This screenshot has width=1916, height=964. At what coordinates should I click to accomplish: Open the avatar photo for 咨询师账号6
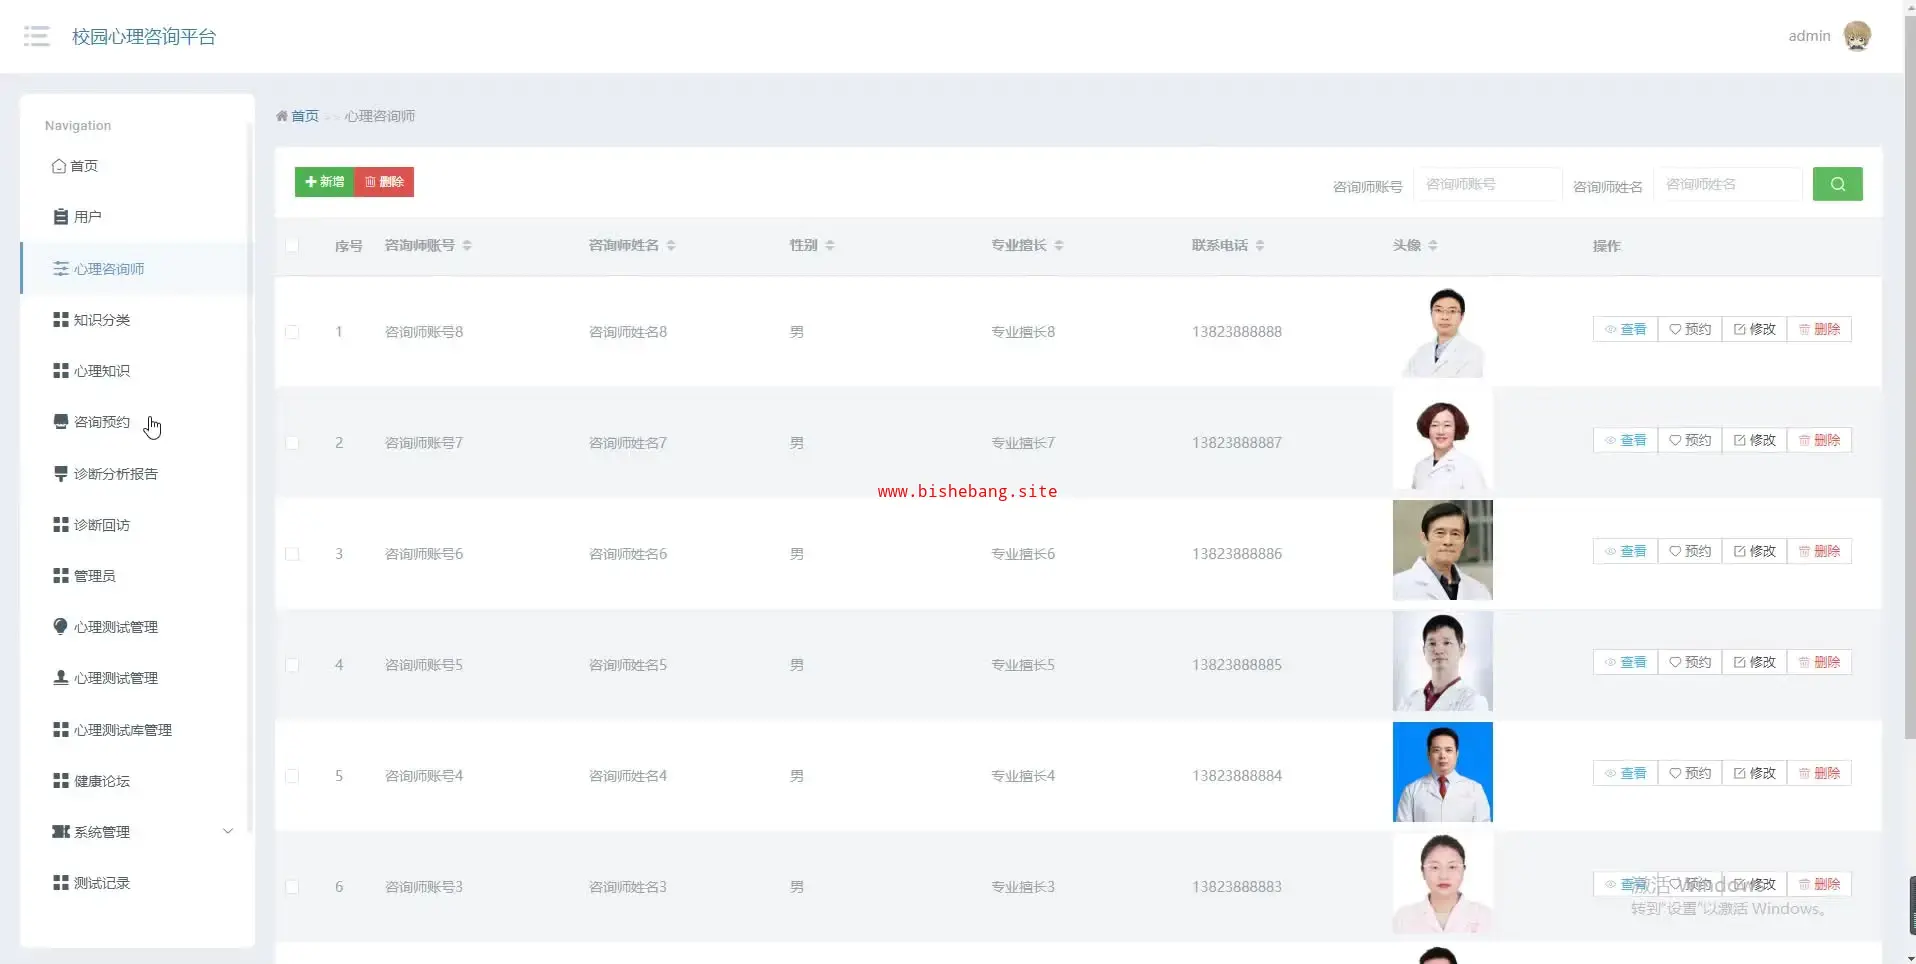click(1442, 550)
